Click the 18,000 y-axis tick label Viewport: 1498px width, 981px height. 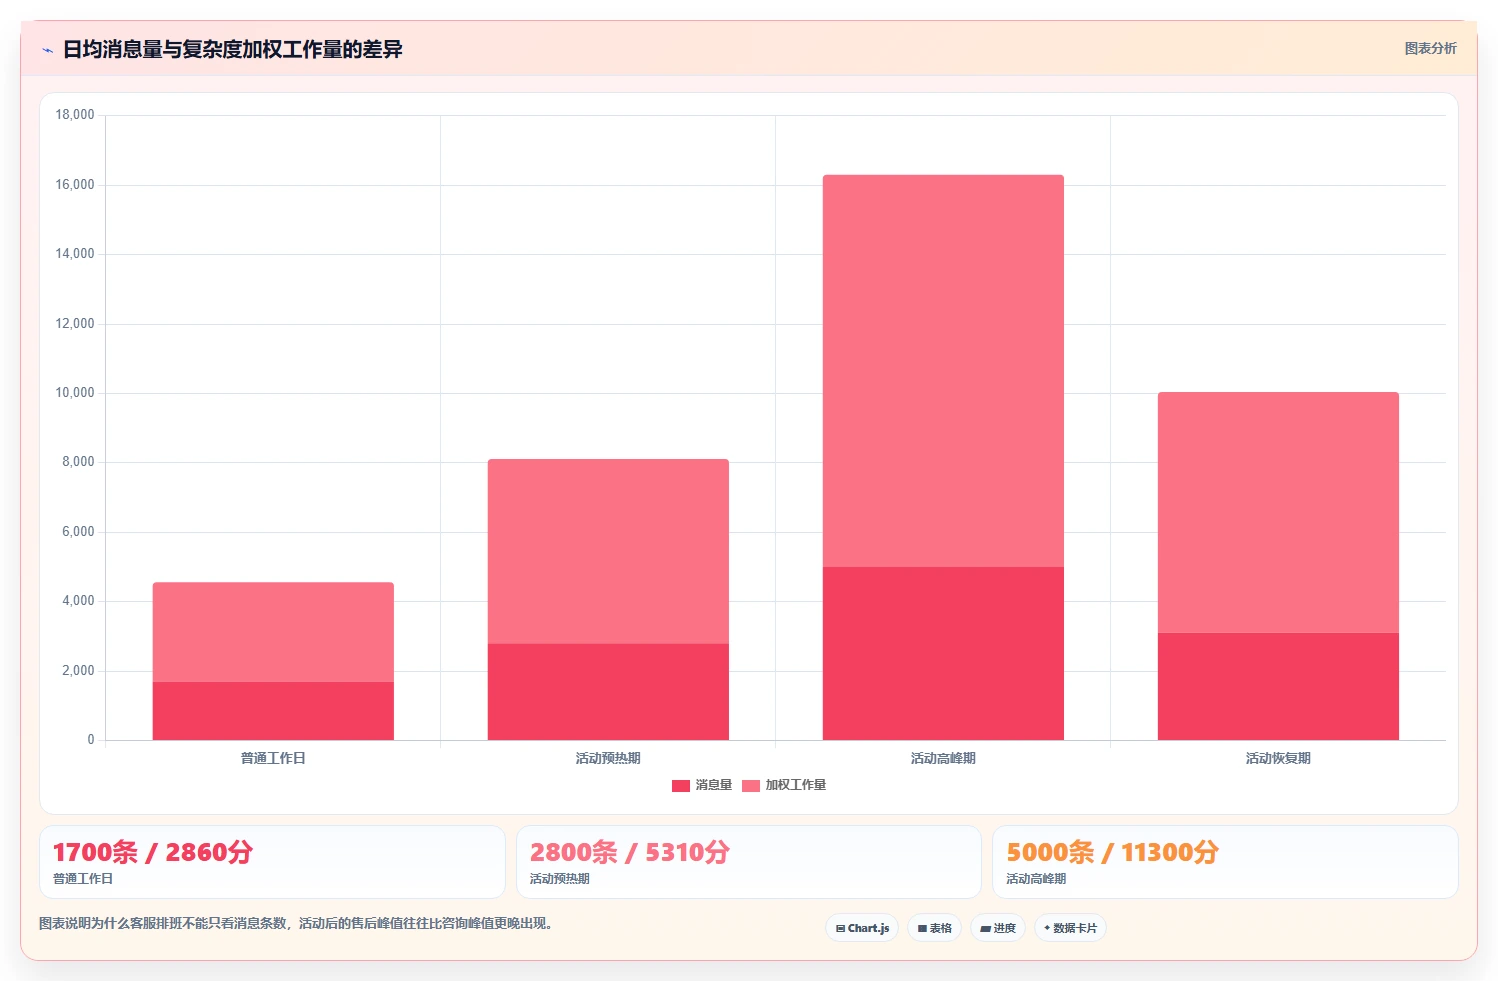click(x=75, y=115)
